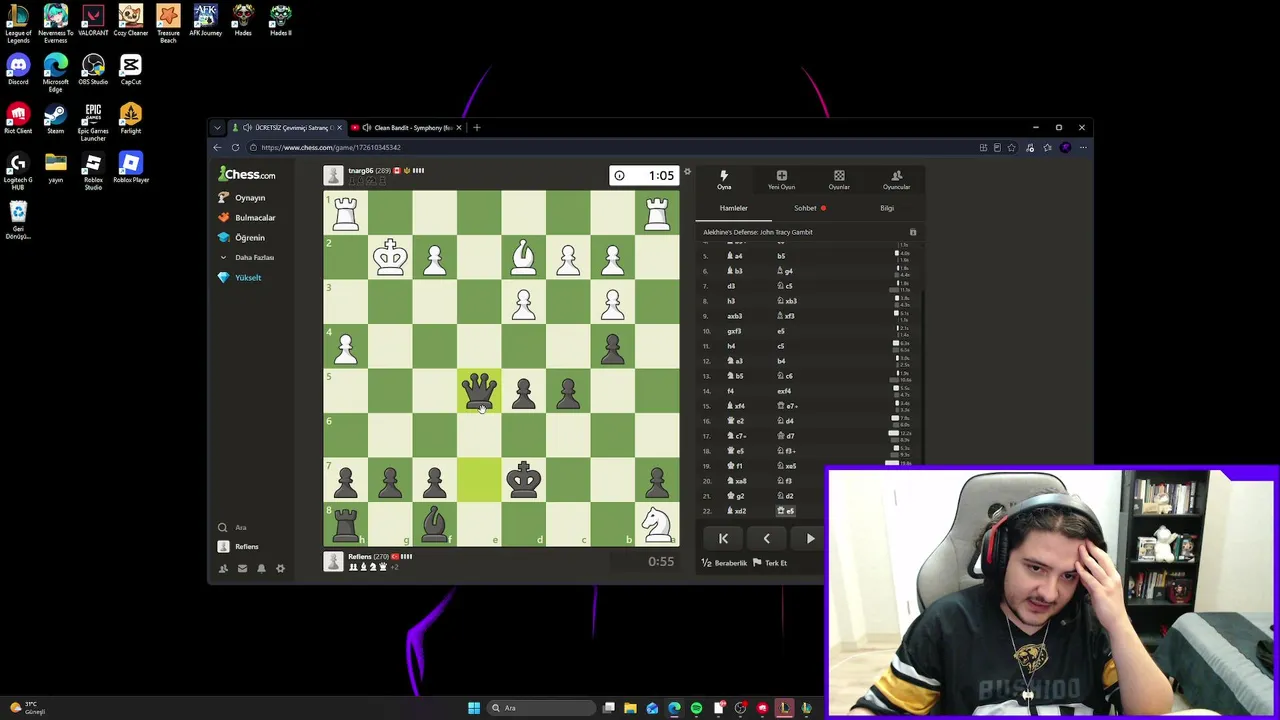Select the black king on the board

click(x=523, y=480)
